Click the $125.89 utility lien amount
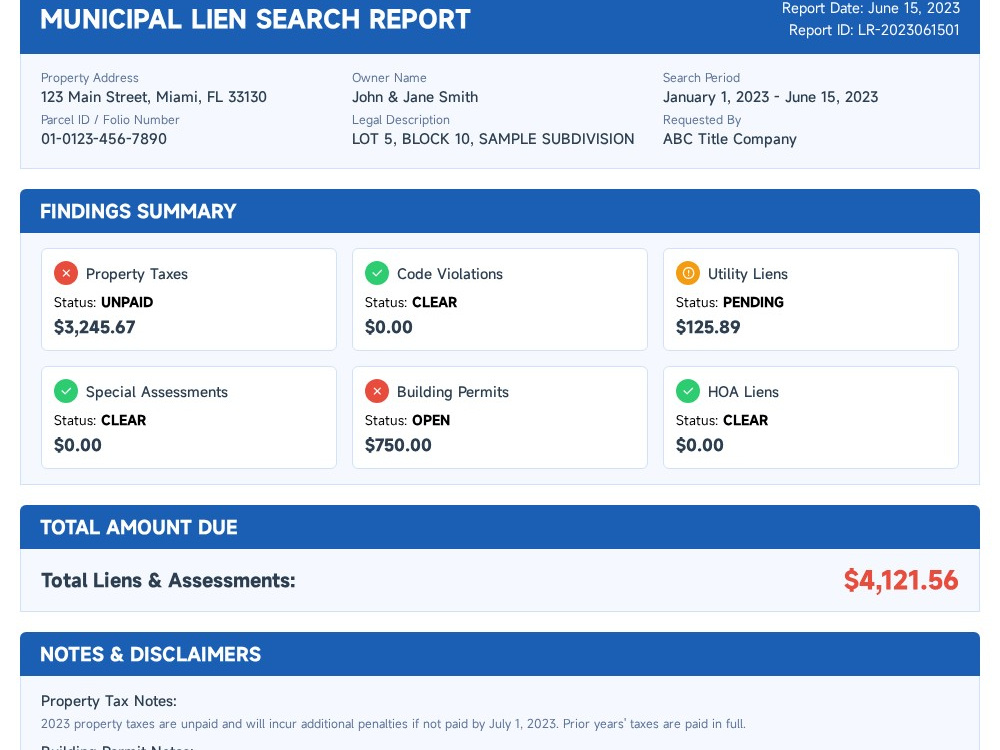Screen dimensions: 1000x750 click(708, 327)
